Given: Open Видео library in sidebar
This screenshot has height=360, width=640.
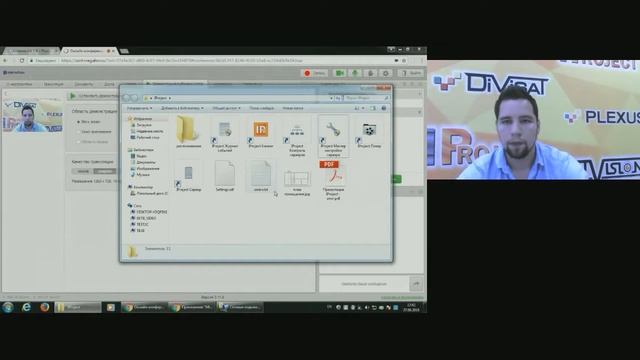Looking at the screenshot, I should click(139, 156).
